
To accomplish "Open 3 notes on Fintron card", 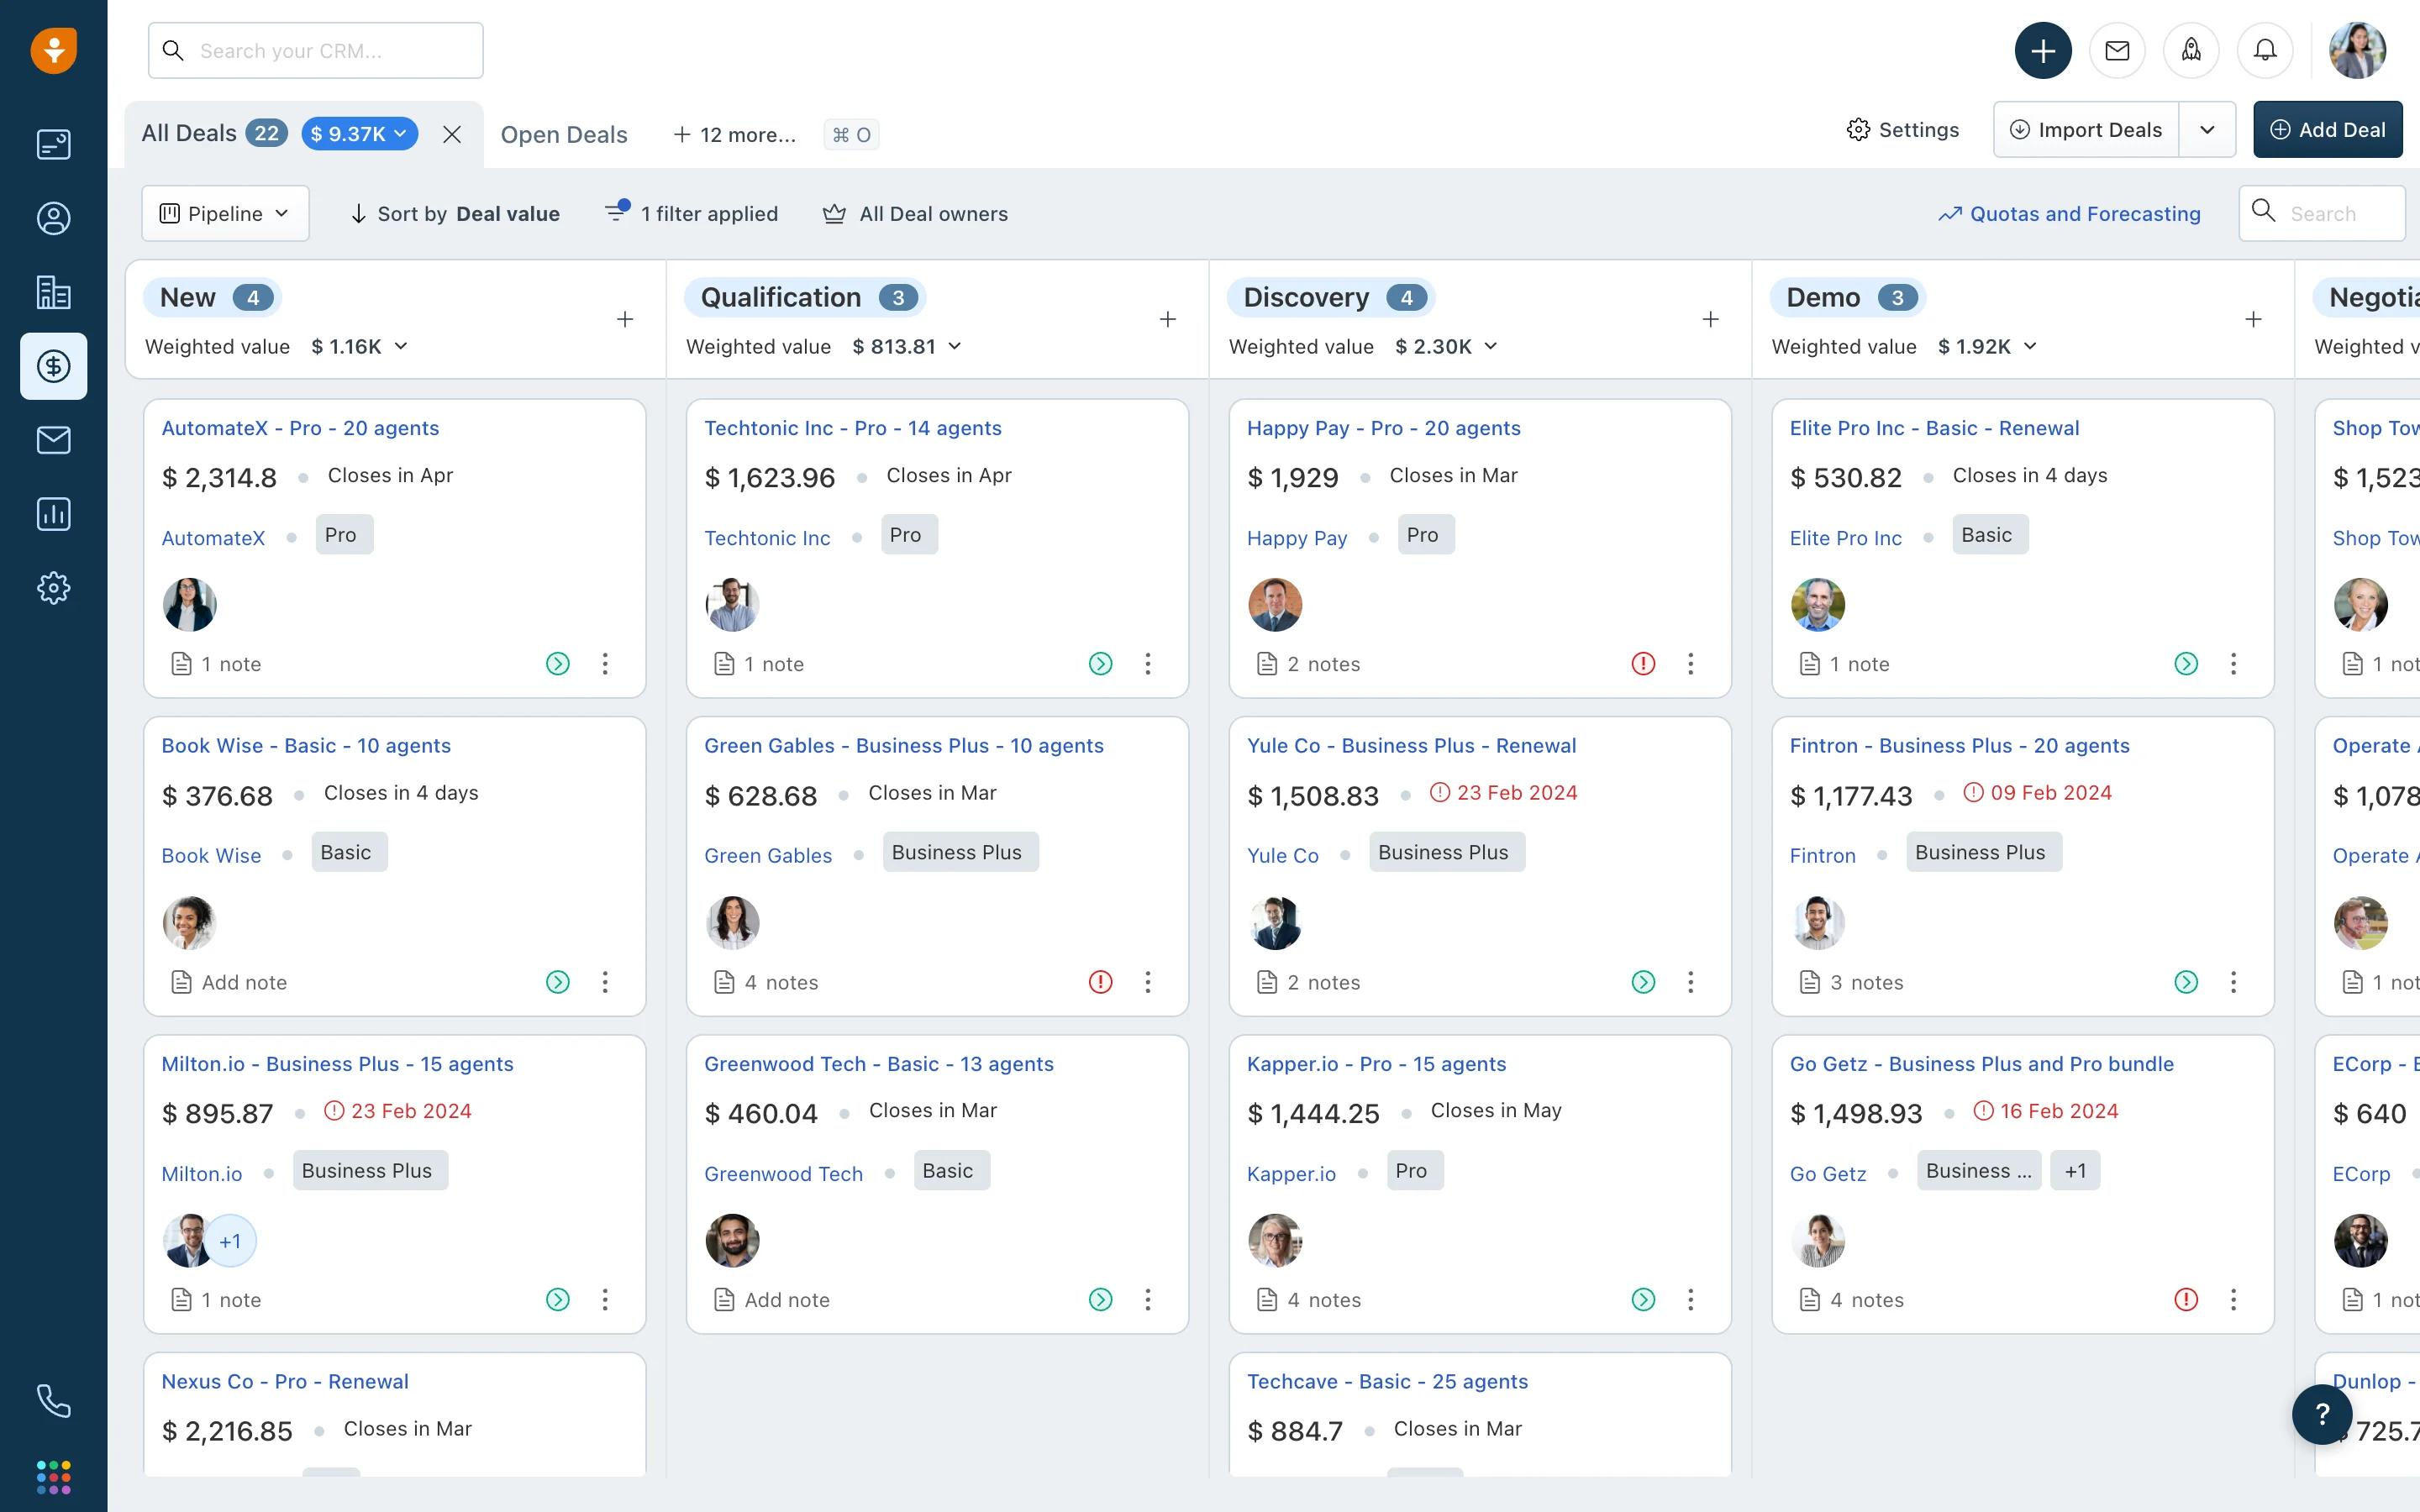I will (1851, 982).
